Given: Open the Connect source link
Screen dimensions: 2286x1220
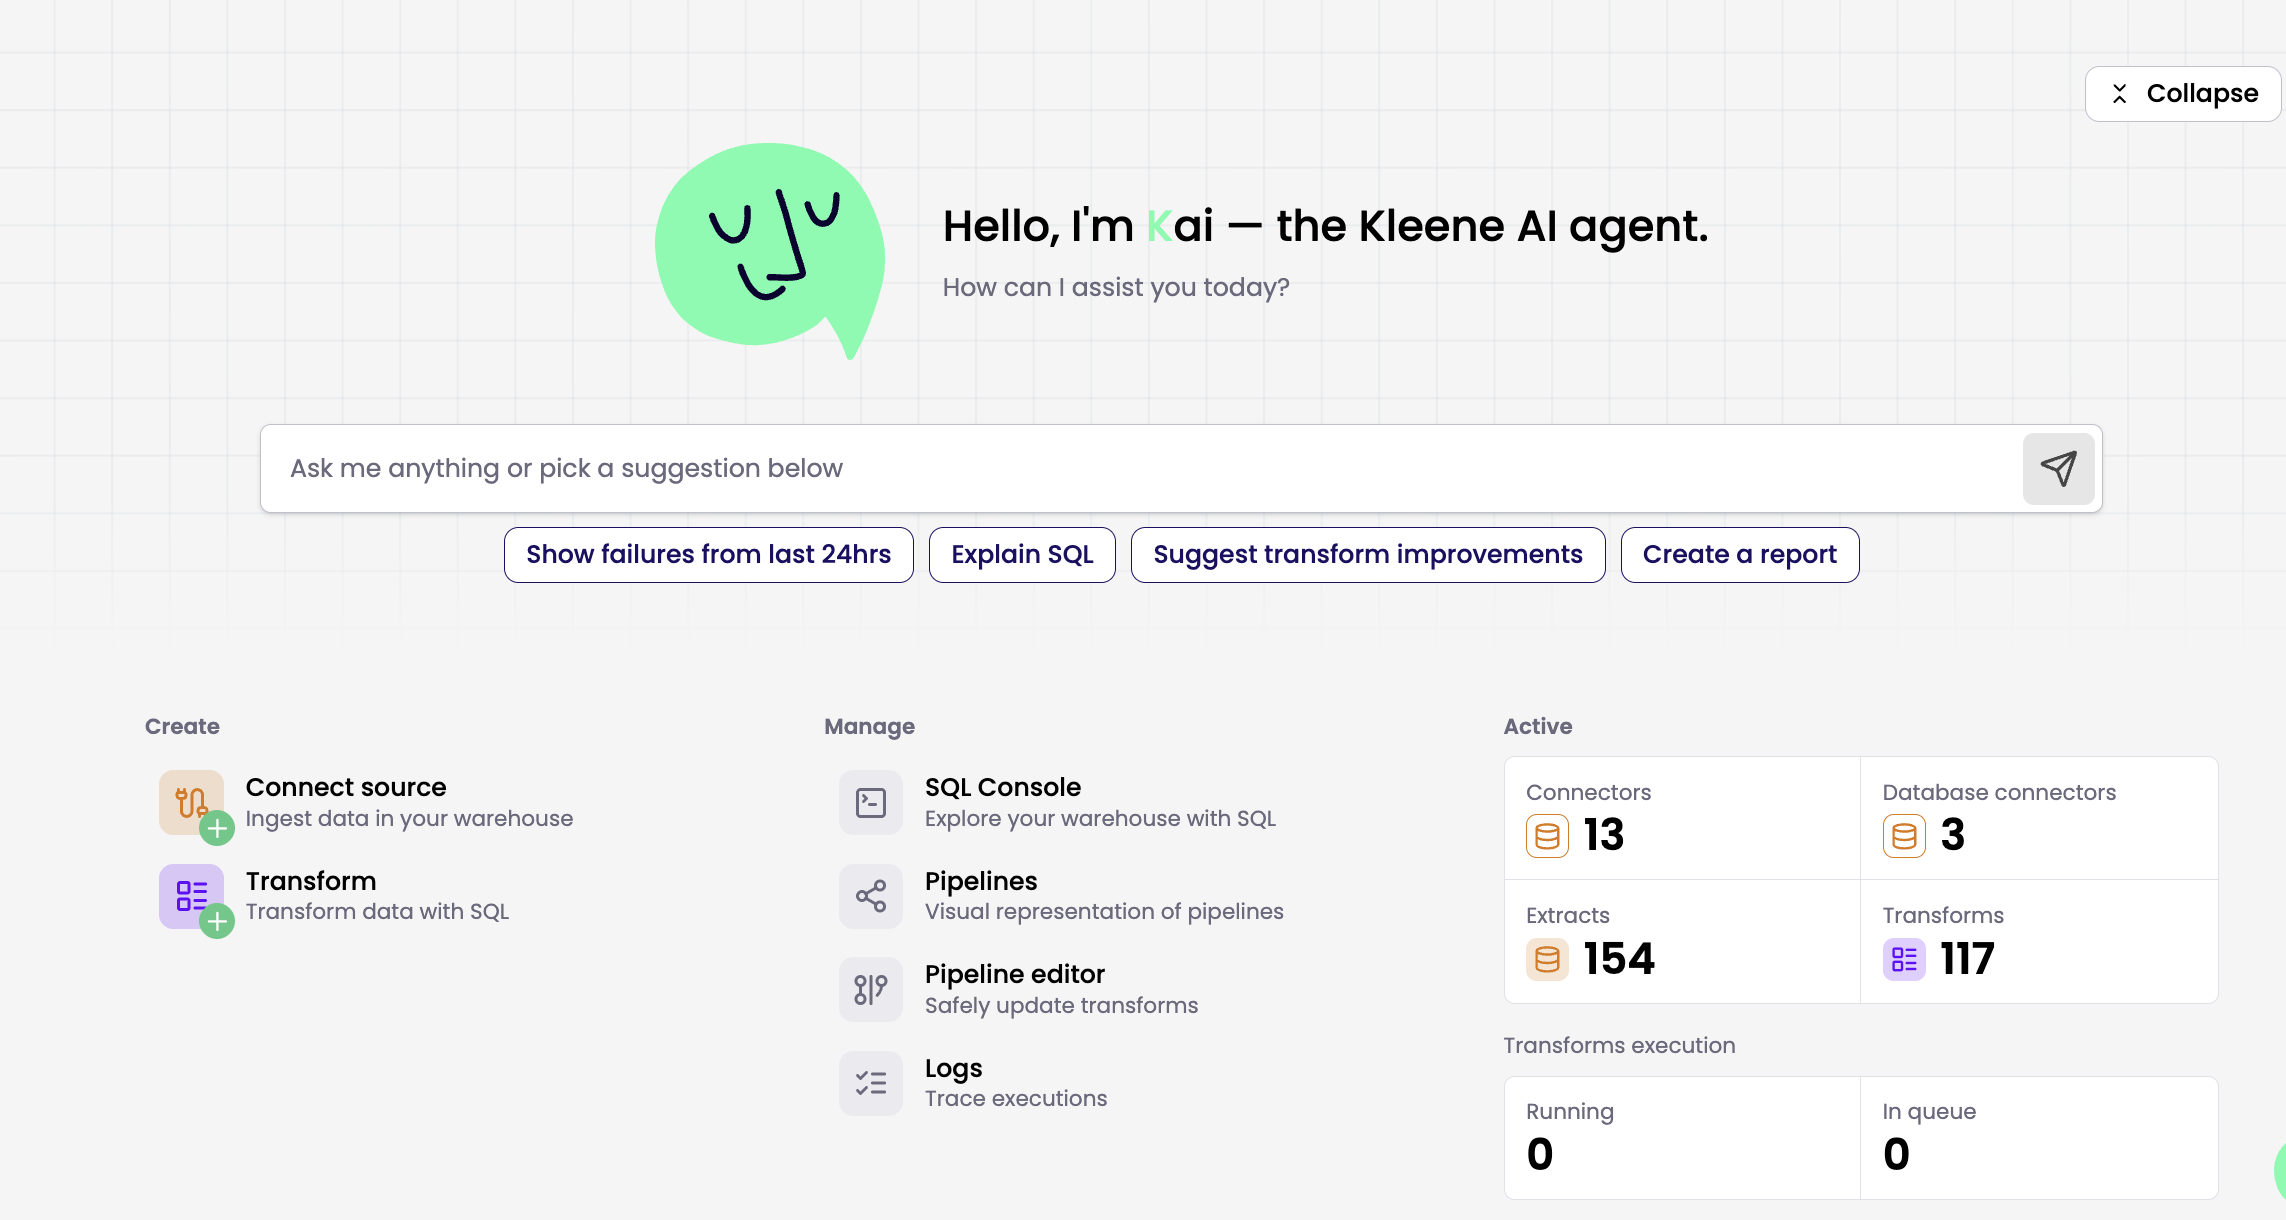Looking at the screenshot, I should [346, 787].
